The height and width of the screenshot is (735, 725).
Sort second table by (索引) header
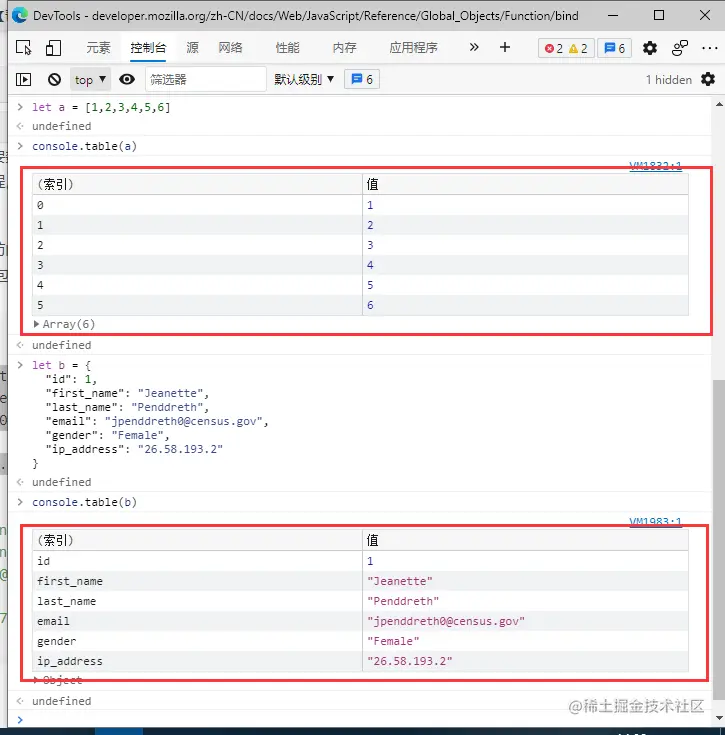tap(197, 540)
